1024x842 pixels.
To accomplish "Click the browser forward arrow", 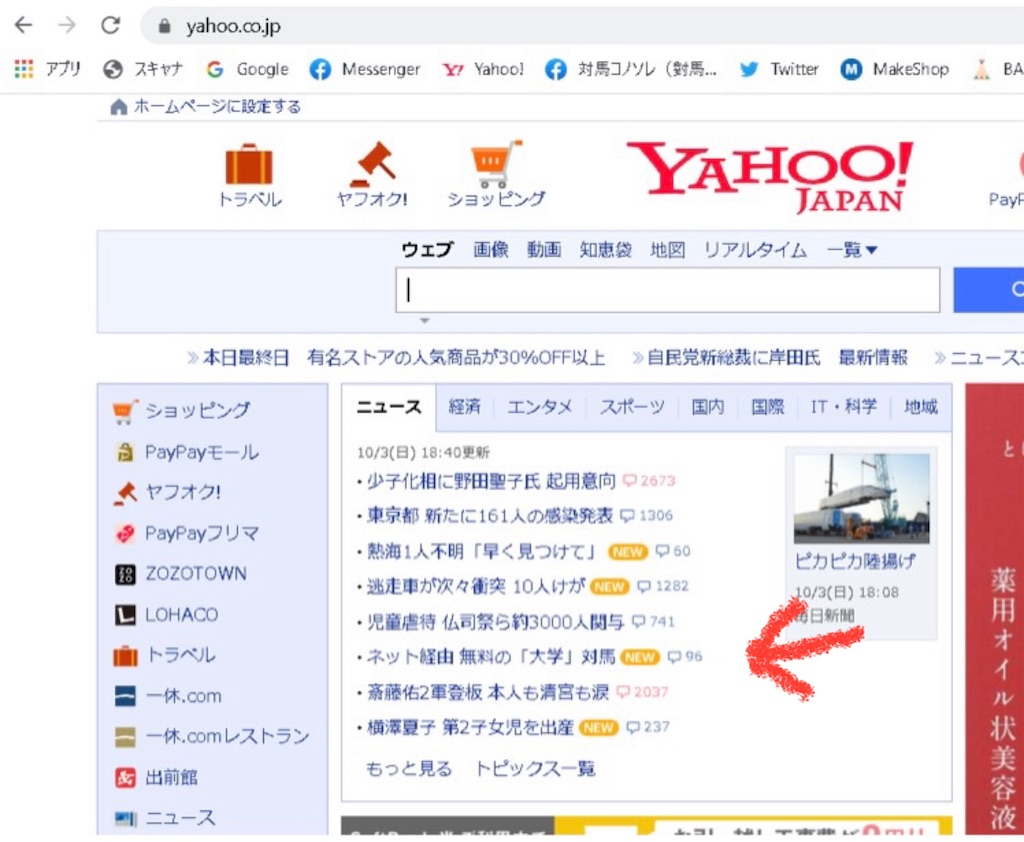I will [x=67, y=25].
